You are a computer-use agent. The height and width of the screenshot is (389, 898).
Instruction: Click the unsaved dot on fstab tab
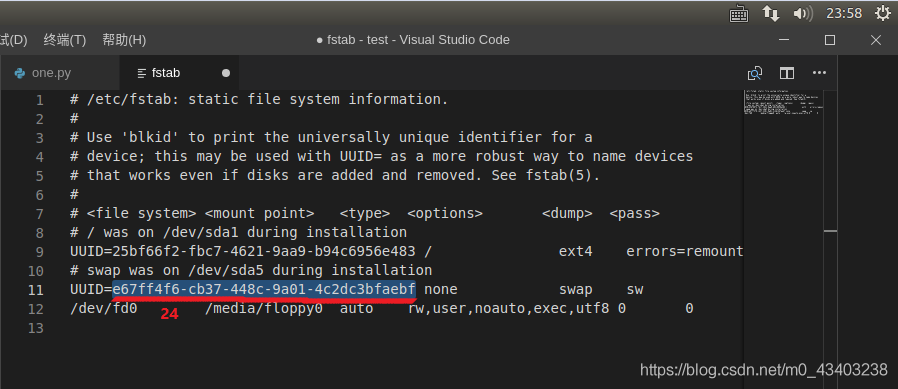(226, 73)
